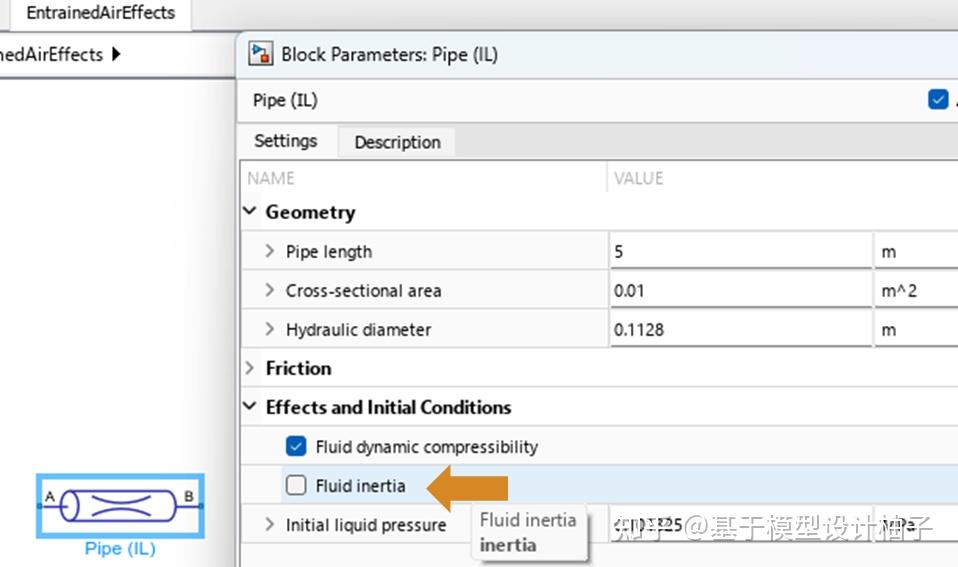Expand the Cross-sectional area row

coord(269,291)
